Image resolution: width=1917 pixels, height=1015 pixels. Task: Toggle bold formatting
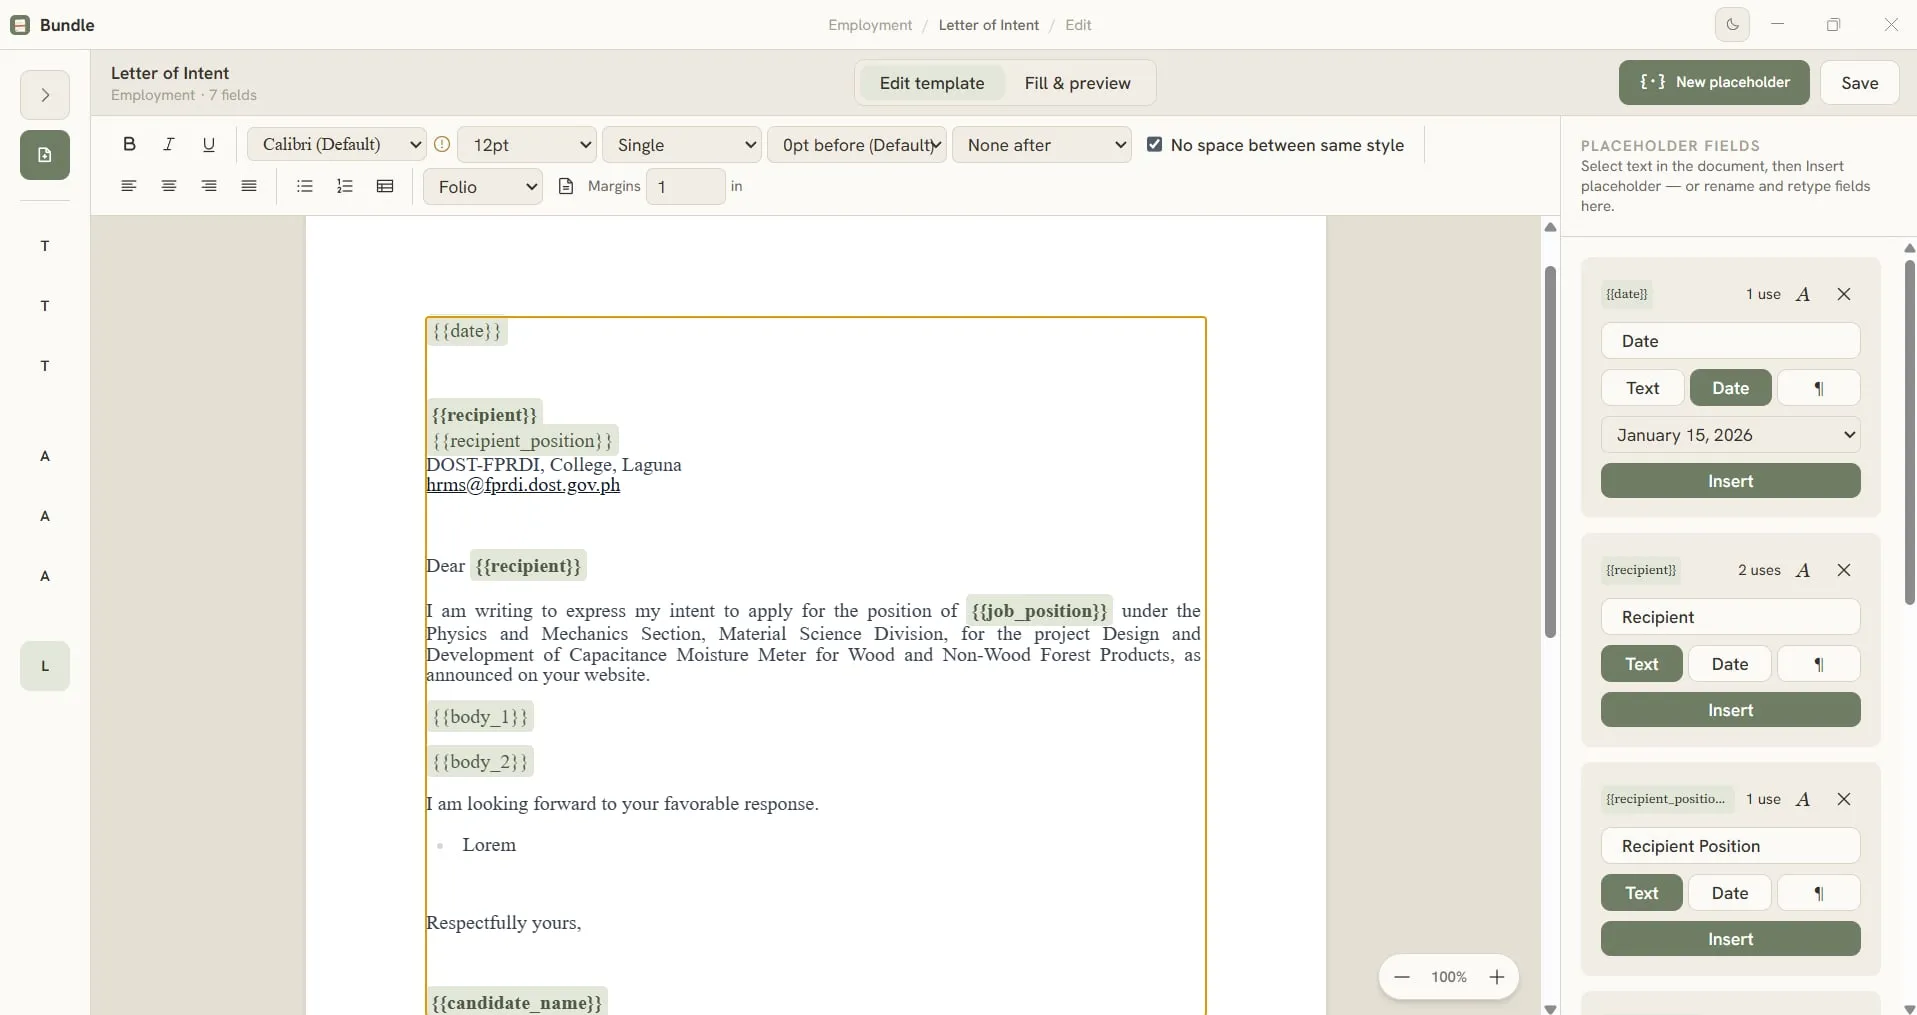[129, 144]
